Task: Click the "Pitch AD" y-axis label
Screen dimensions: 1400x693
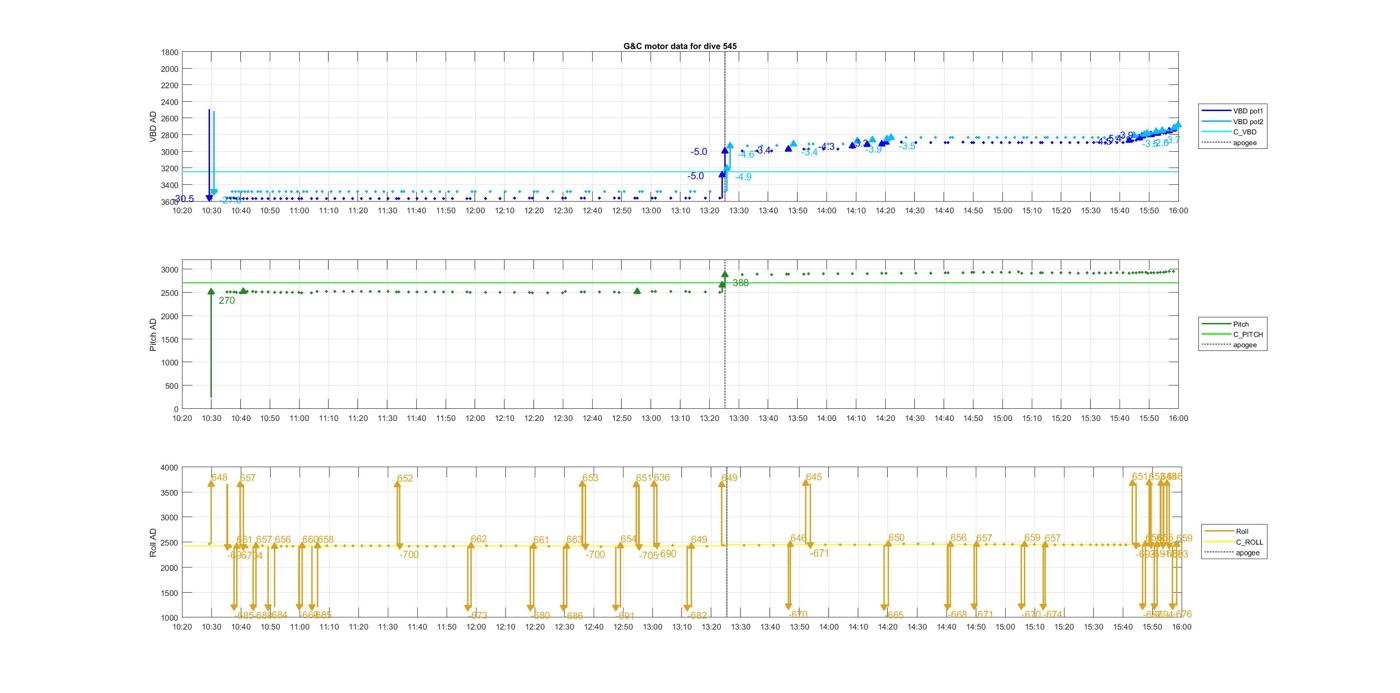Action: [153, 337]
